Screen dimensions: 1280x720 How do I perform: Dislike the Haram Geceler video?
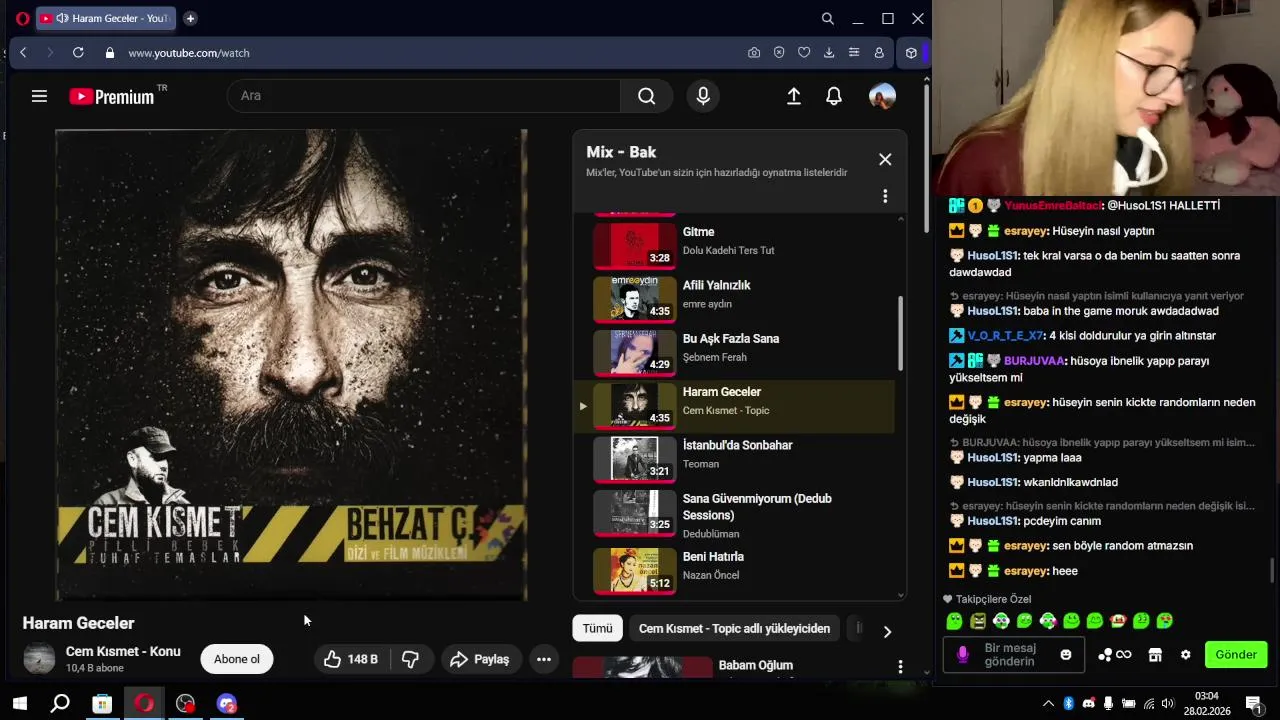pyautogui.click(x=411, y=659)
